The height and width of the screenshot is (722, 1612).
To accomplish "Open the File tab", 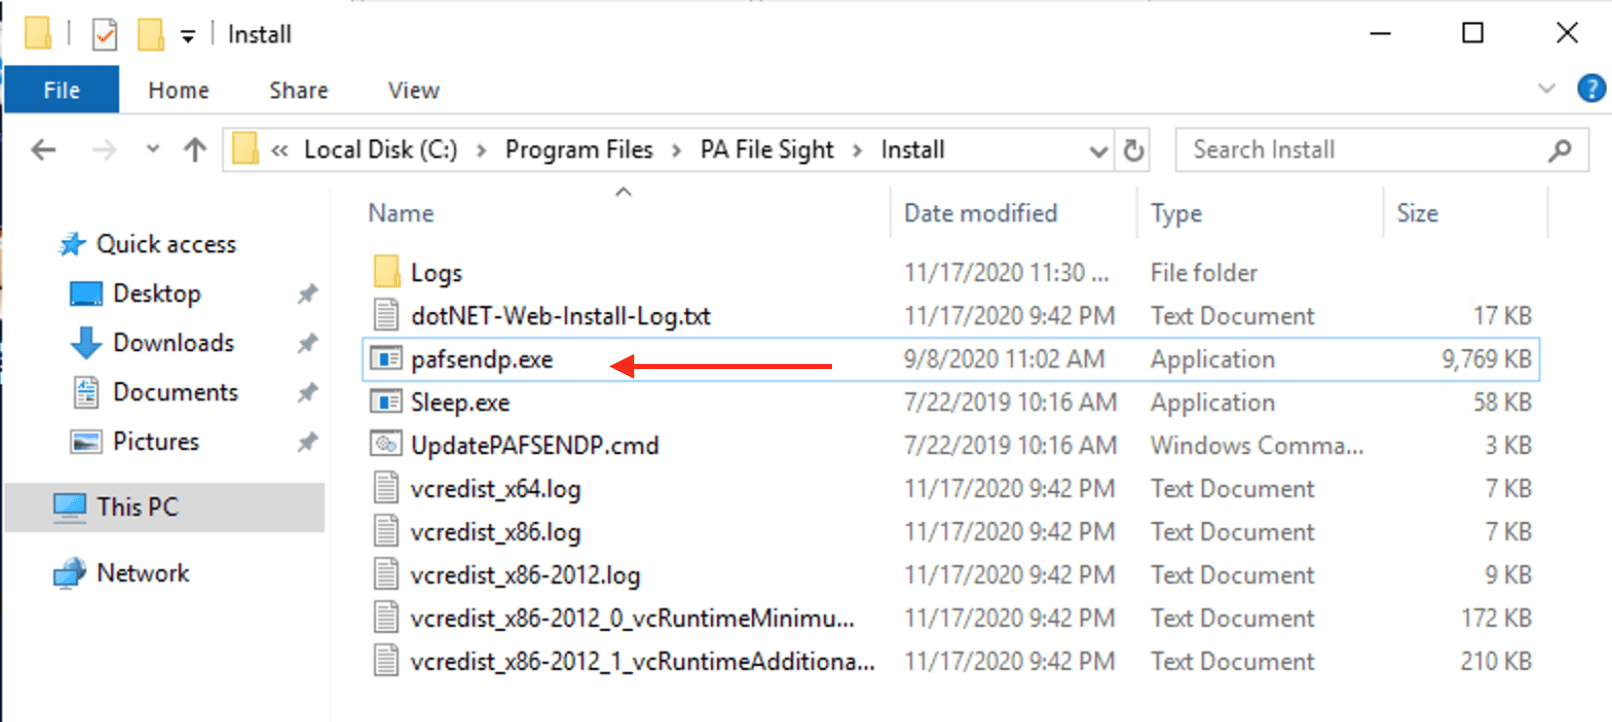I will (61, 90).
